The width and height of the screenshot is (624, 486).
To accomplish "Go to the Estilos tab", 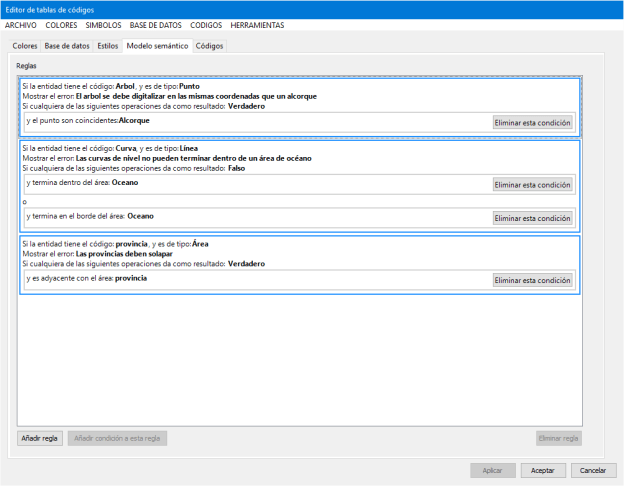I will click(107, 46).
